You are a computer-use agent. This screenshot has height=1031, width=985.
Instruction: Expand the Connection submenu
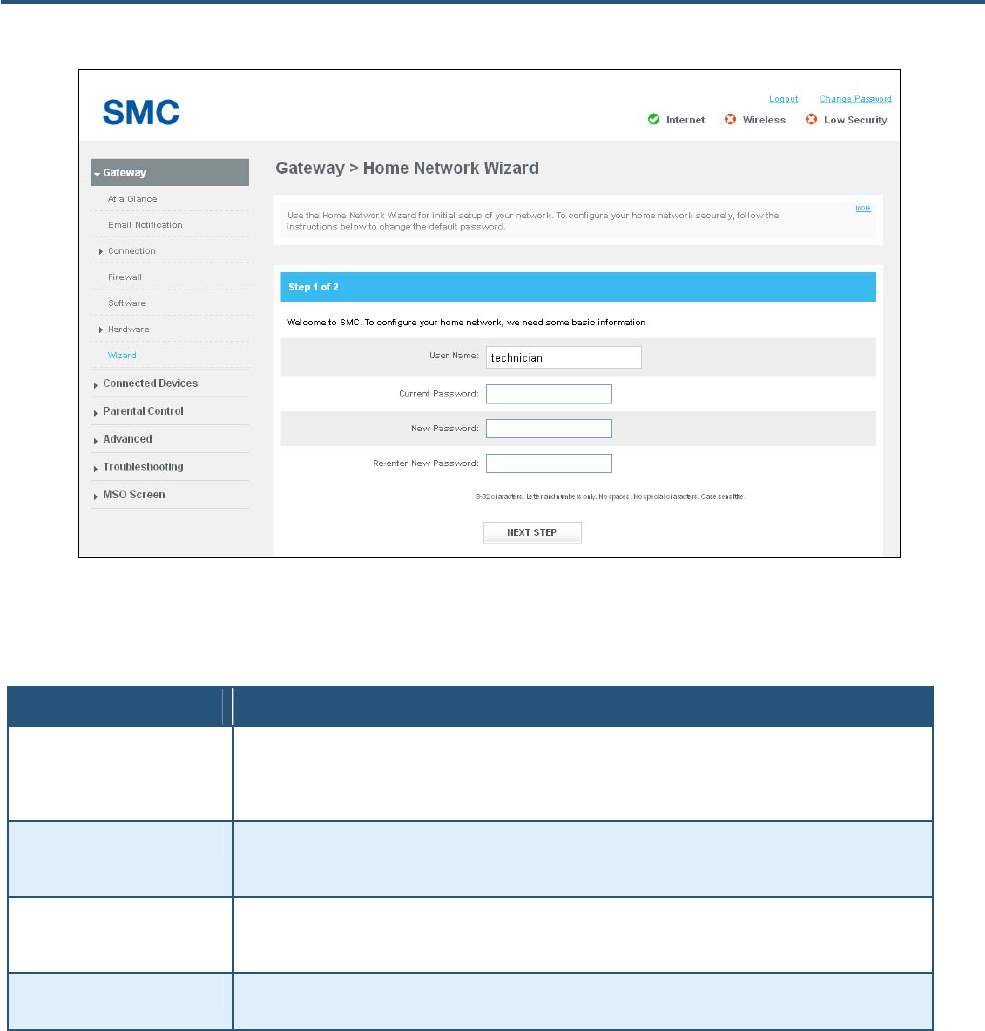[x=132, y=251]
